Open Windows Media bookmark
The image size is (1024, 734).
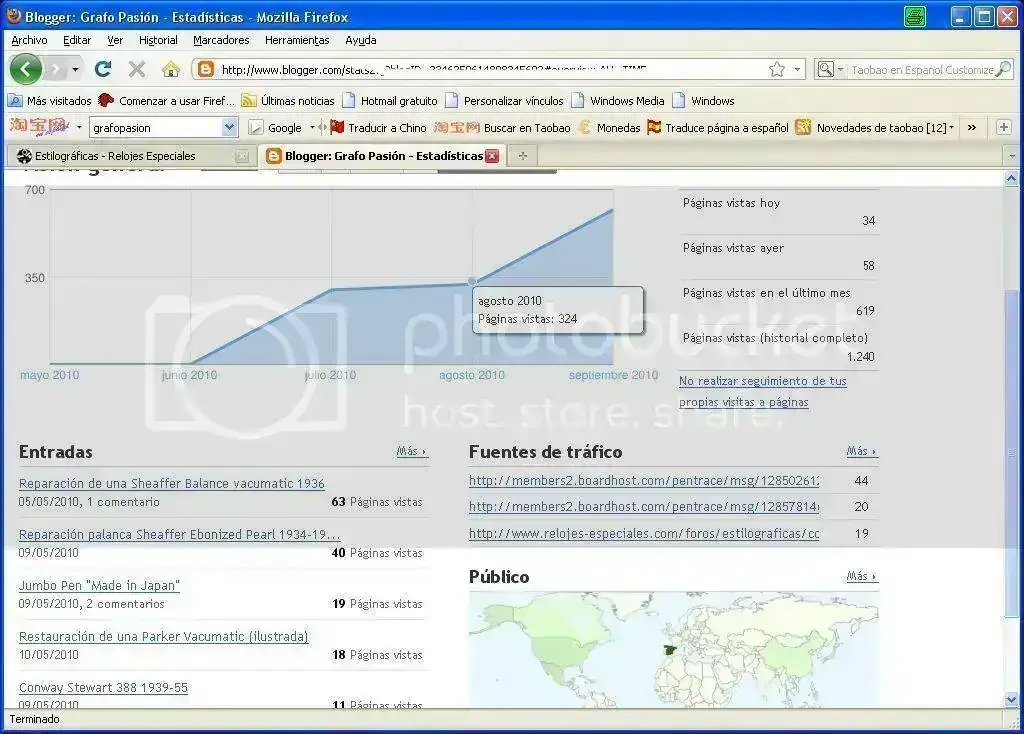pos(618,101)
